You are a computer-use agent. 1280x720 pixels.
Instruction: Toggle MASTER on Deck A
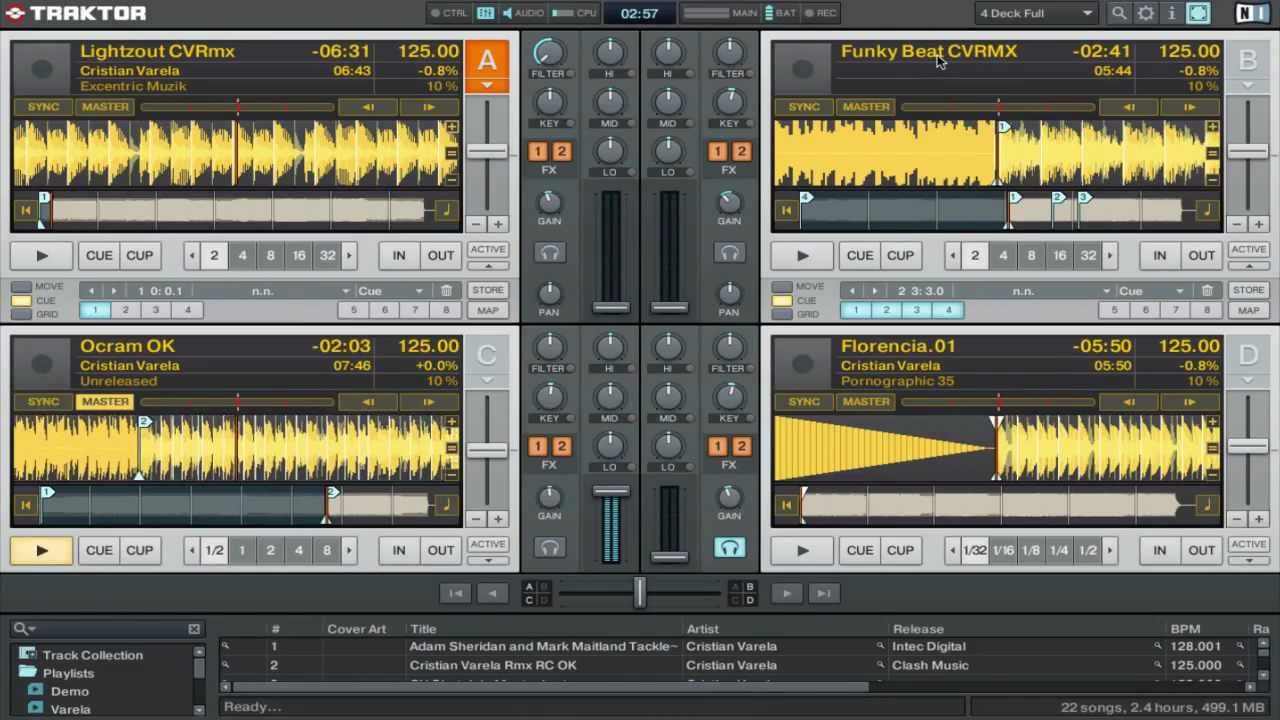tap(105, 107)
